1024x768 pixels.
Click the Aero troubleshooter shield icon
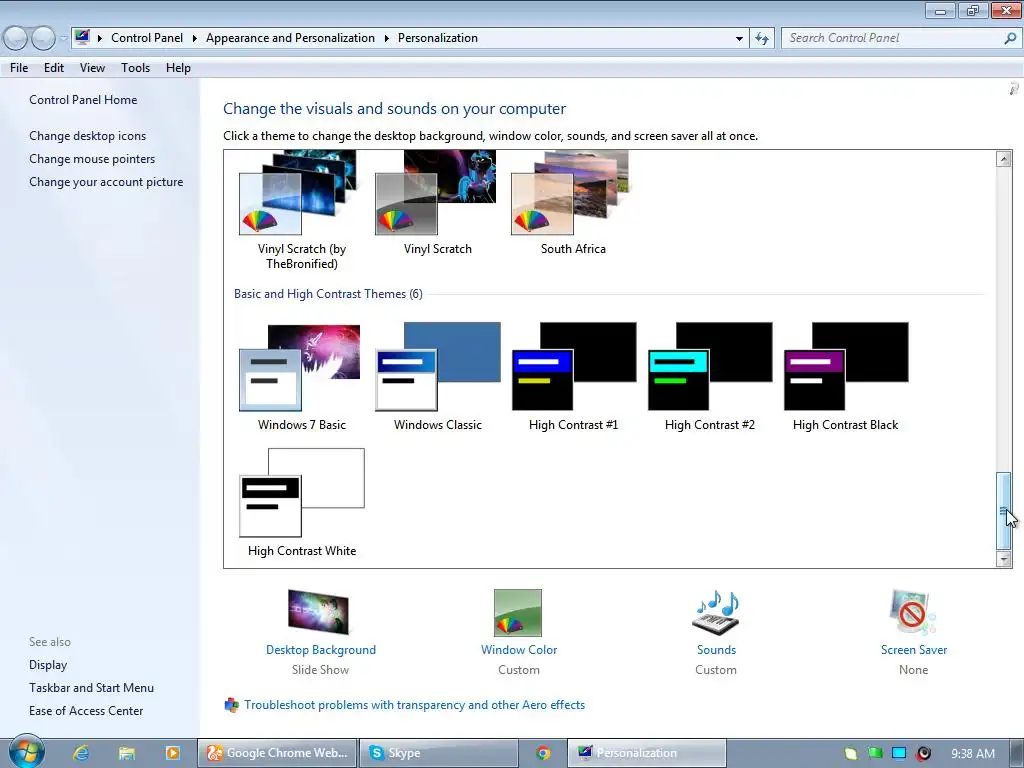231,705
